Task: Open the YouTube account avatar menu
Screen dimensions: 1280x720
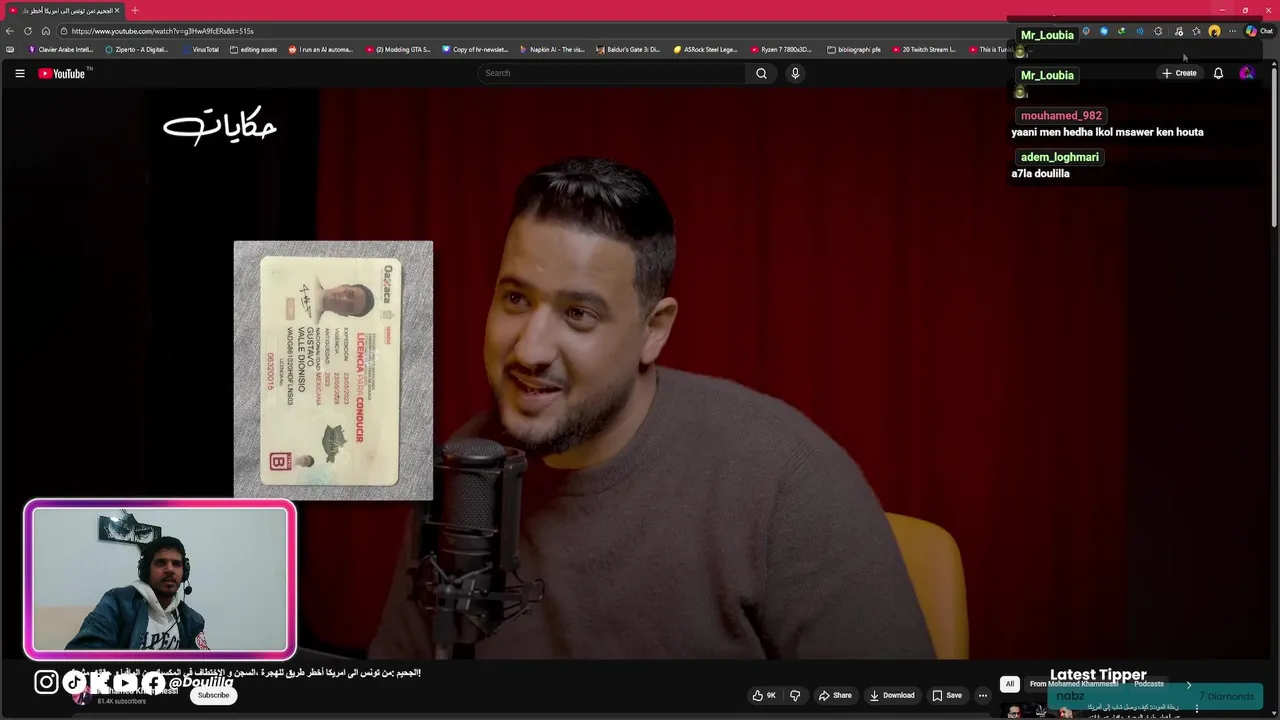Action: pyautogui.click(x=1246, y=73)
